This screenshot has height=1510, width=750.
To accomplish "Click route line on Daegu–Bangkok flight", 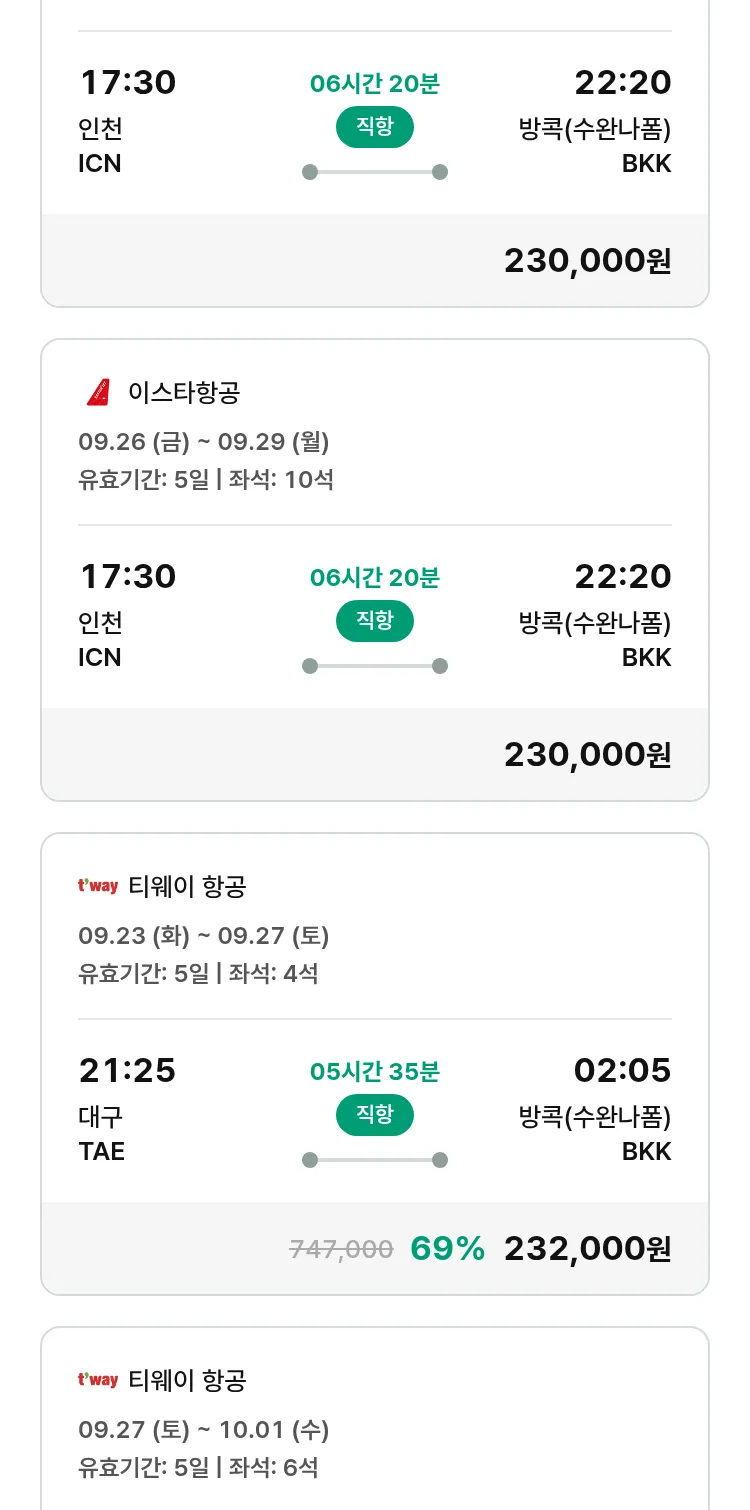I will (374, 1160).
